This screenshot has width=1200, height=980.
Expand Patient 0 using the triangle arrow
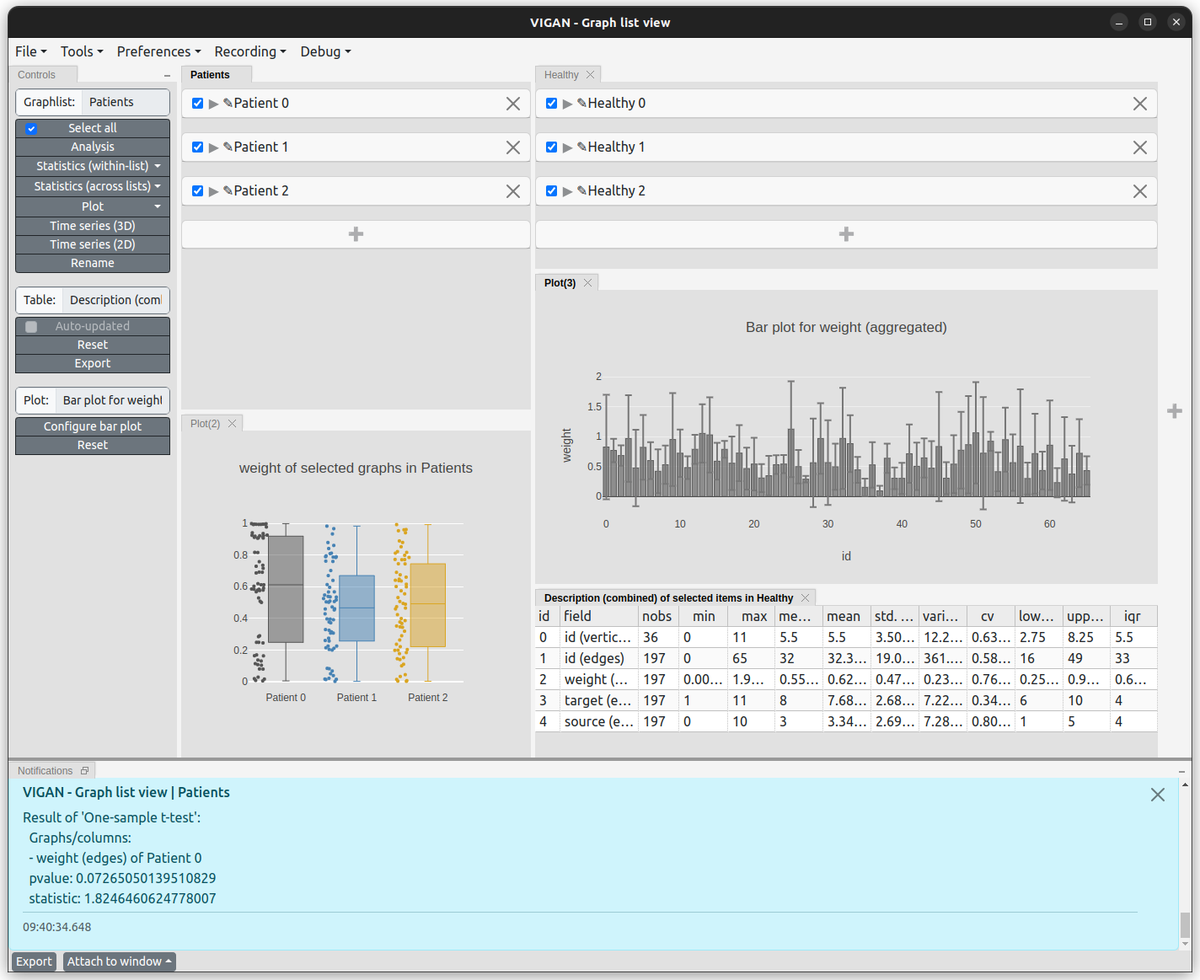click(213, 103)
